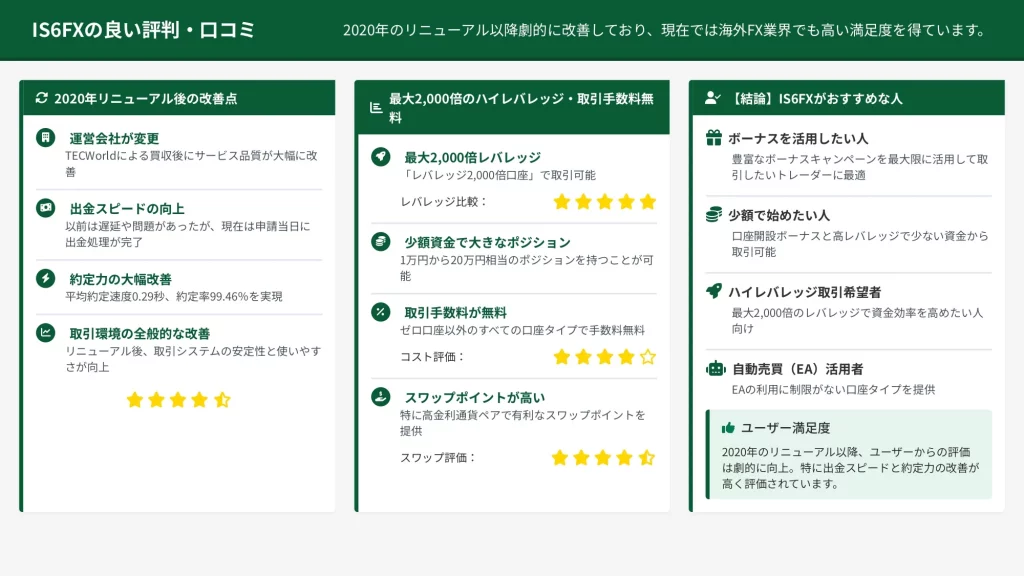Viewport: 1024px width, 576px height.
Task: Click the coins icon beside 少額資金で大きなポジション
Action: point(380,241)
